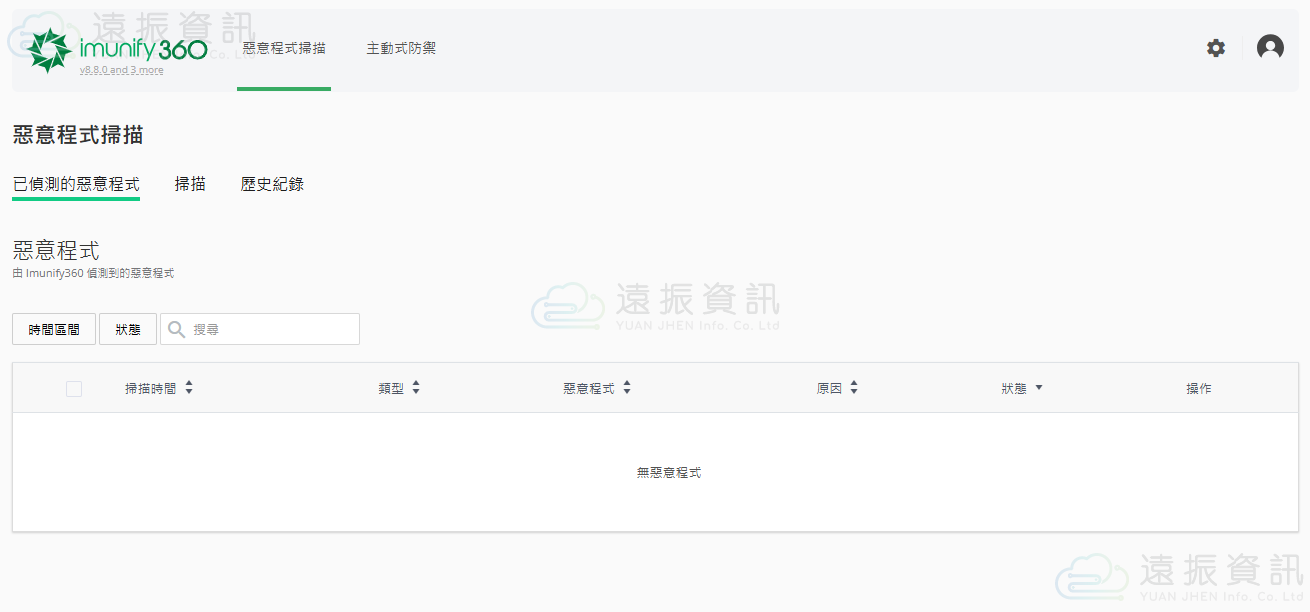Open the 歷史紀錄 sub-tab

[x=272, y=184]
